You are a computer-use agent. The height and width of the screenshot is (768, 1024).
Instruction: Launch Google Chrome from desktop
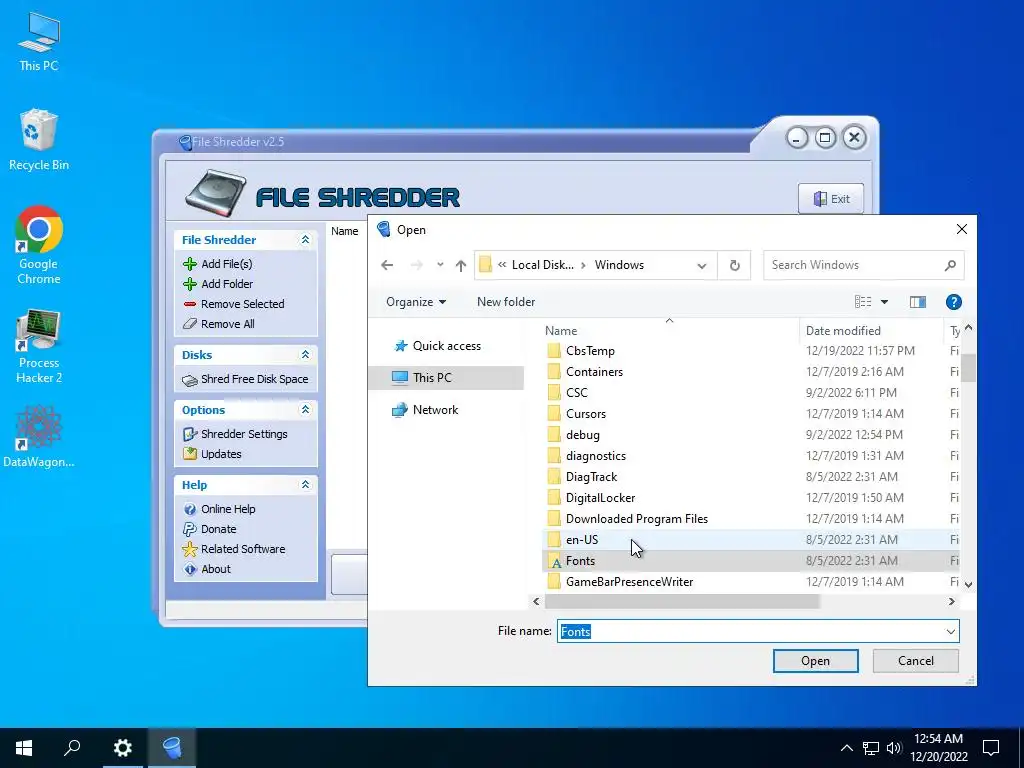39,246
